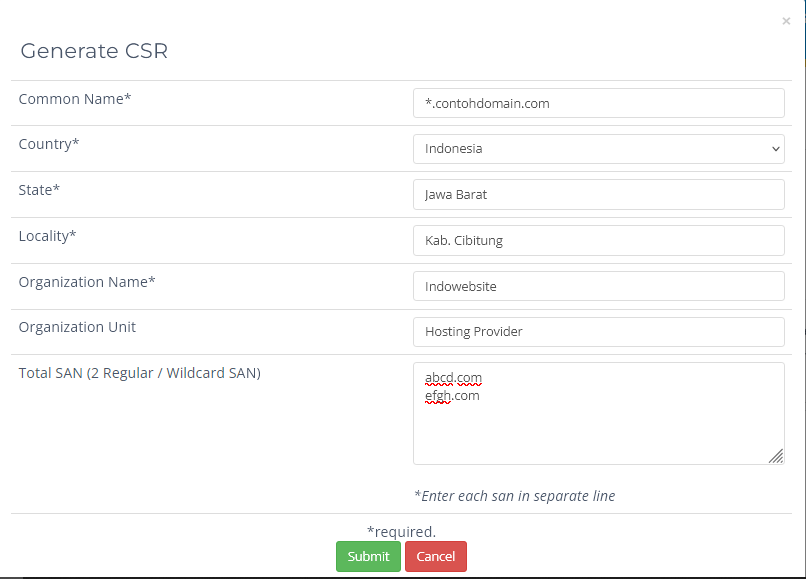Grab the SAN textarea resize handle
Screen dimensions: 806x579
point(776,456)
